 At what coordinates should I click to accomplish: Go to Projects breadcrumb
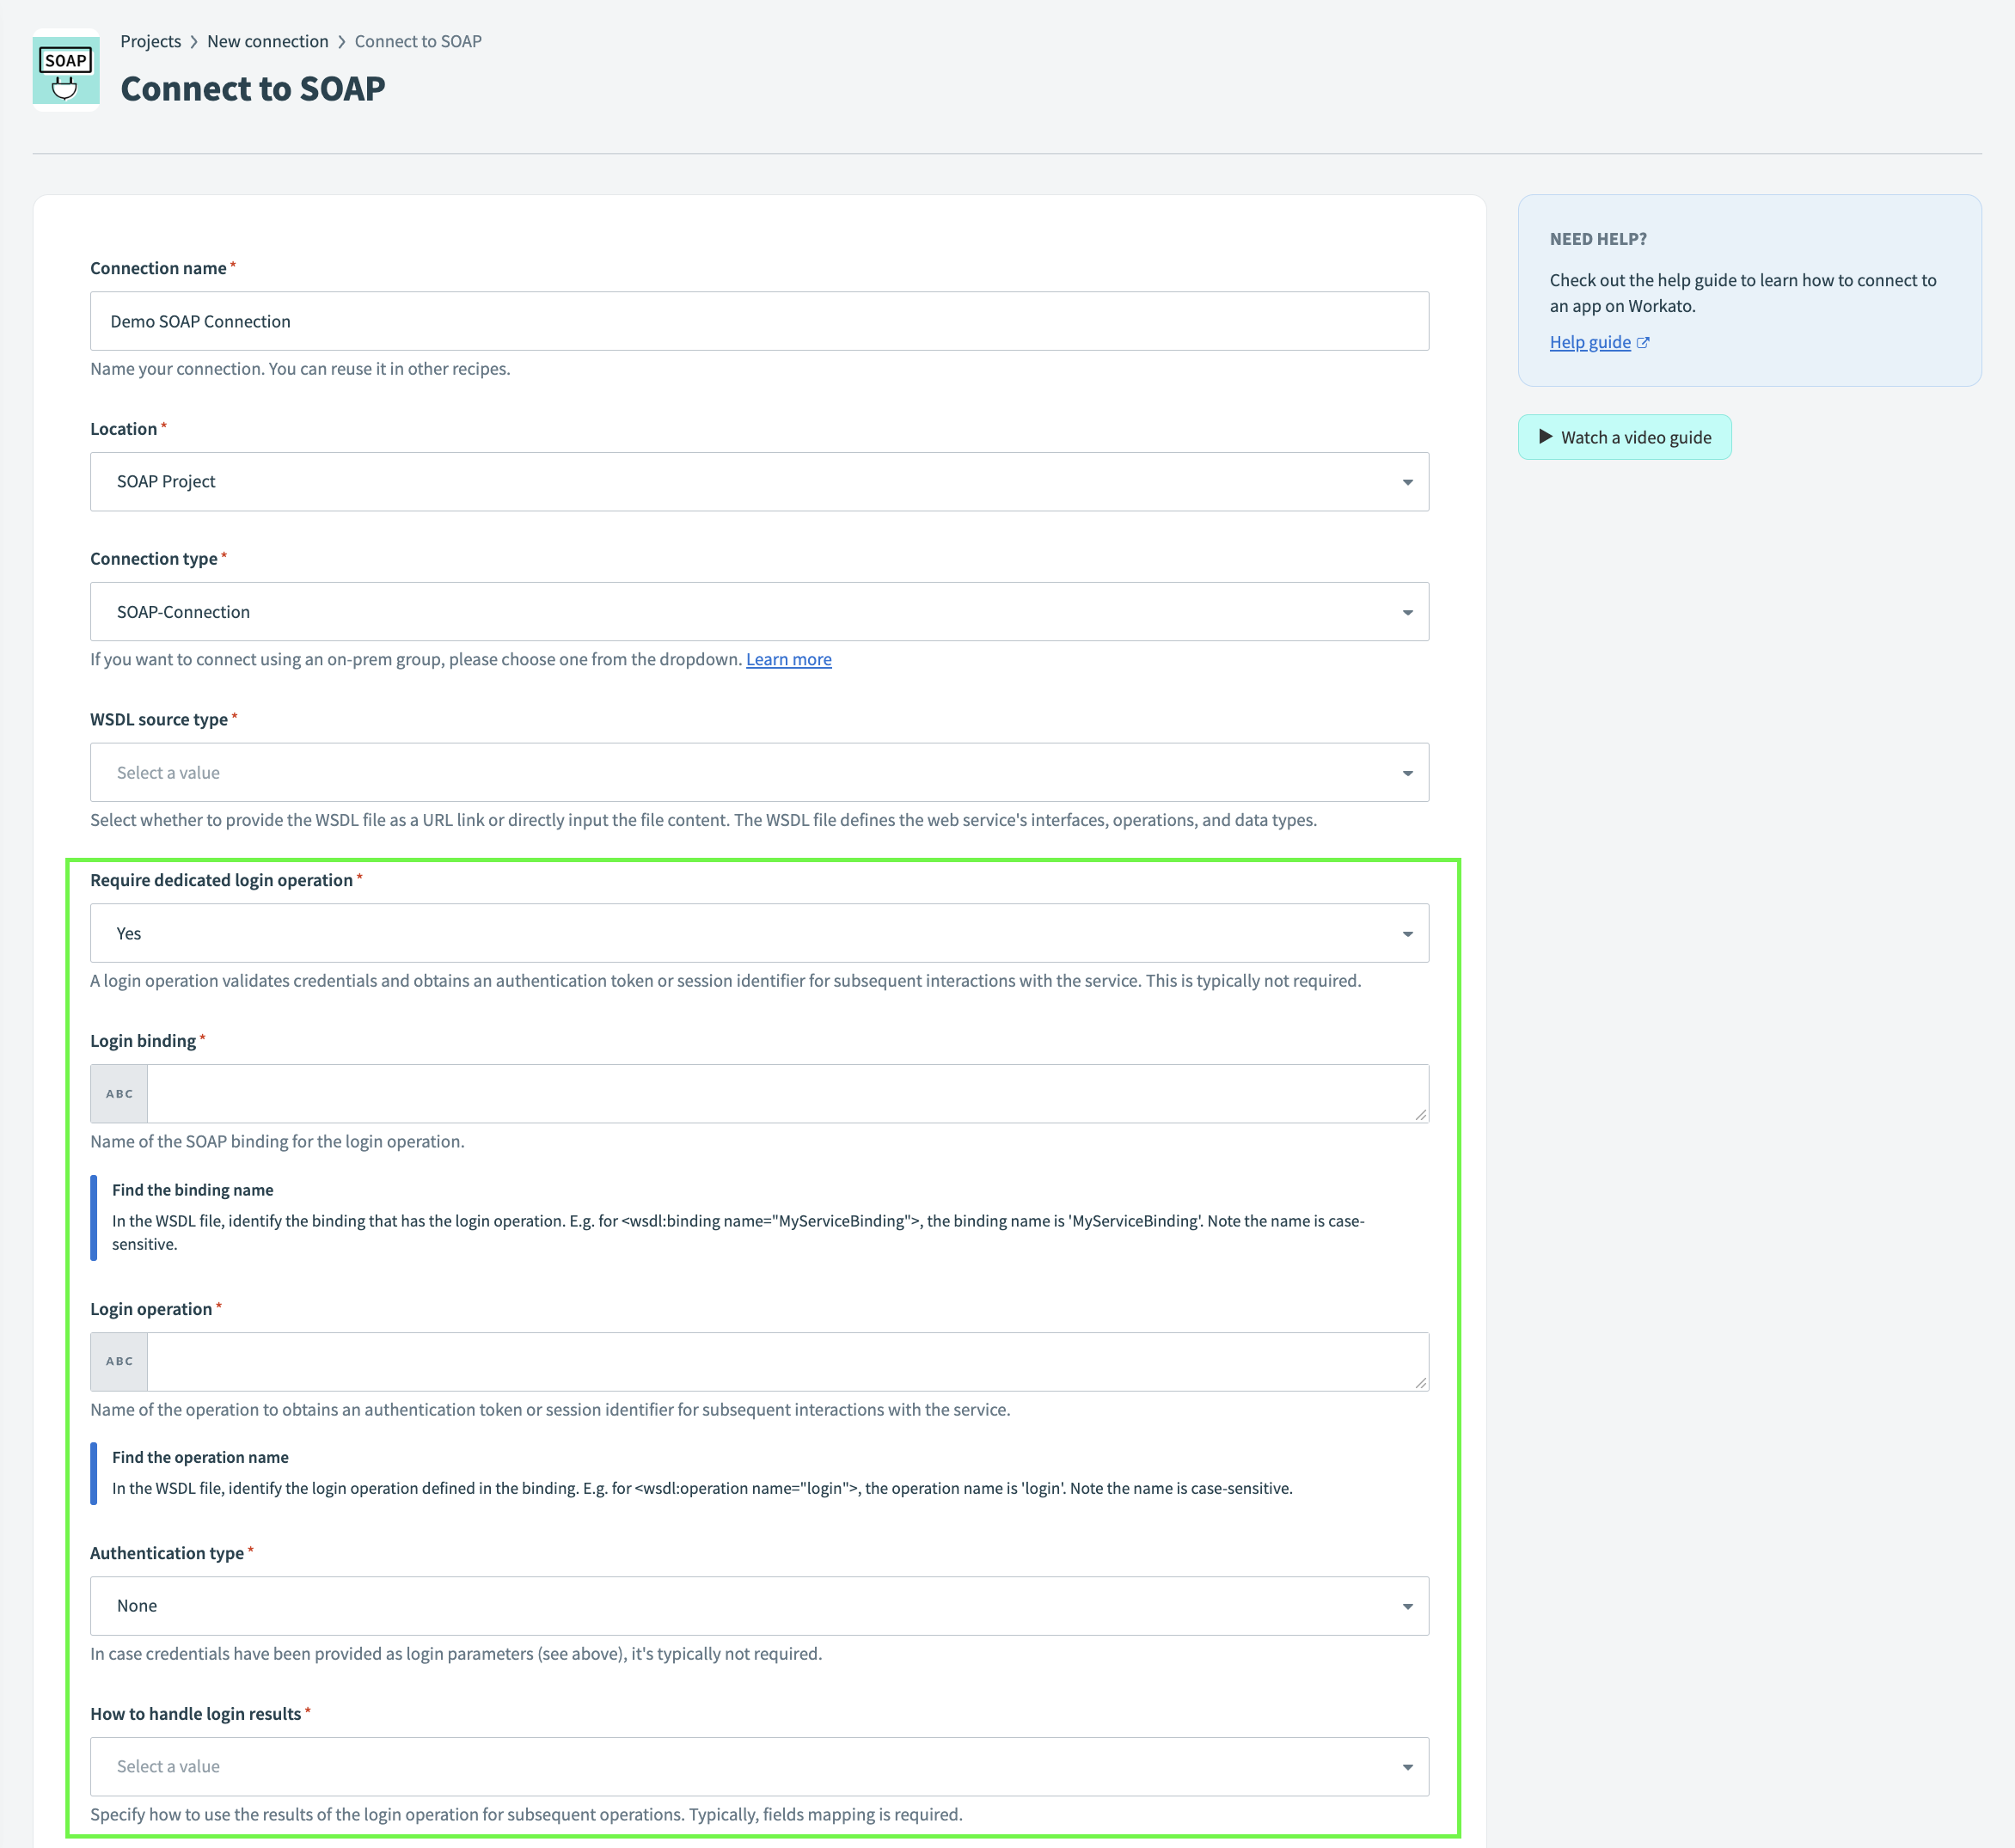coord(150,41)
